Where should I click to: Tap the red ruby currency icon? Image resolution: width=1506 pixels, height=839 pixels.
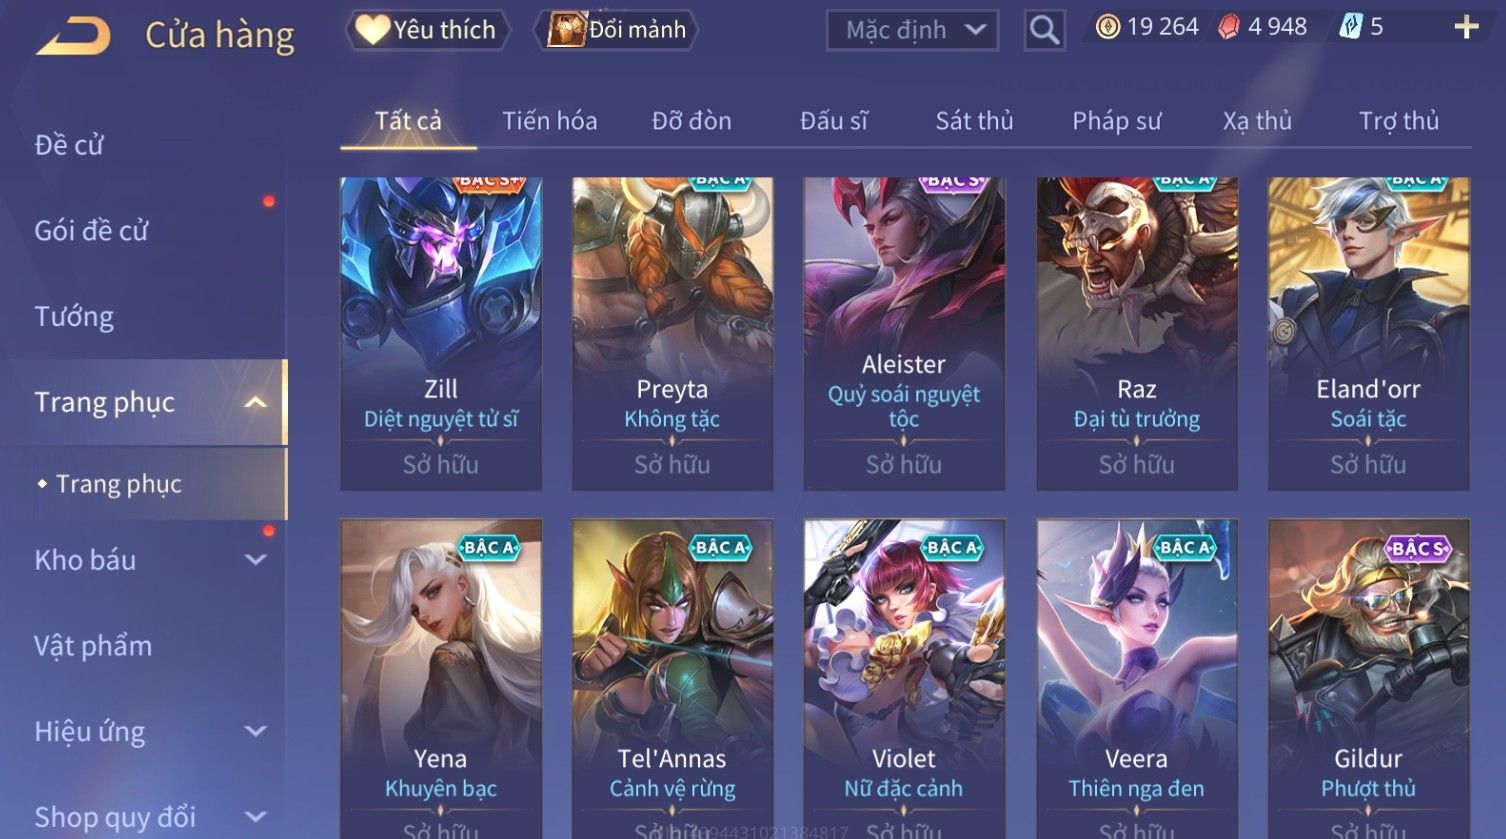click(x=1228, y=27)
